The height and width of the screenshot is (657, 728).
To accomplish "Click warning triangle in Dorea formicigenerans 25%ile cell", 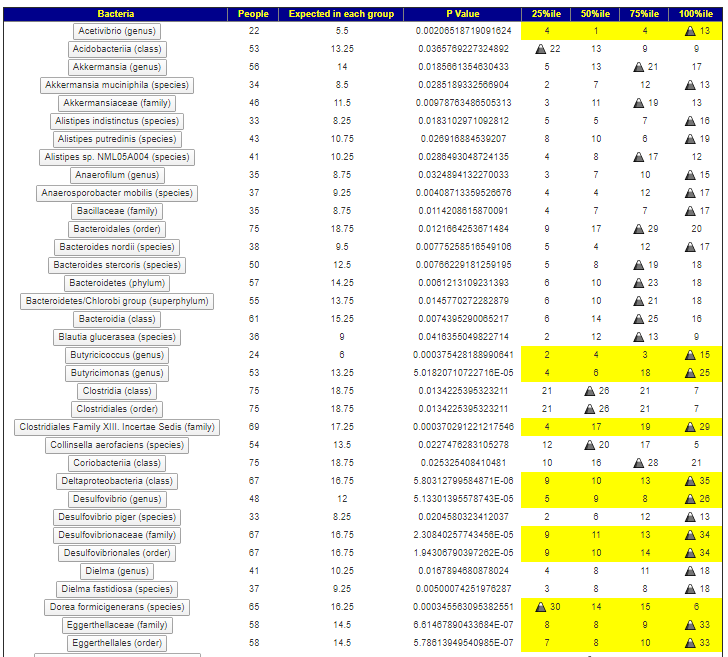I will click(x=541, y=607).
